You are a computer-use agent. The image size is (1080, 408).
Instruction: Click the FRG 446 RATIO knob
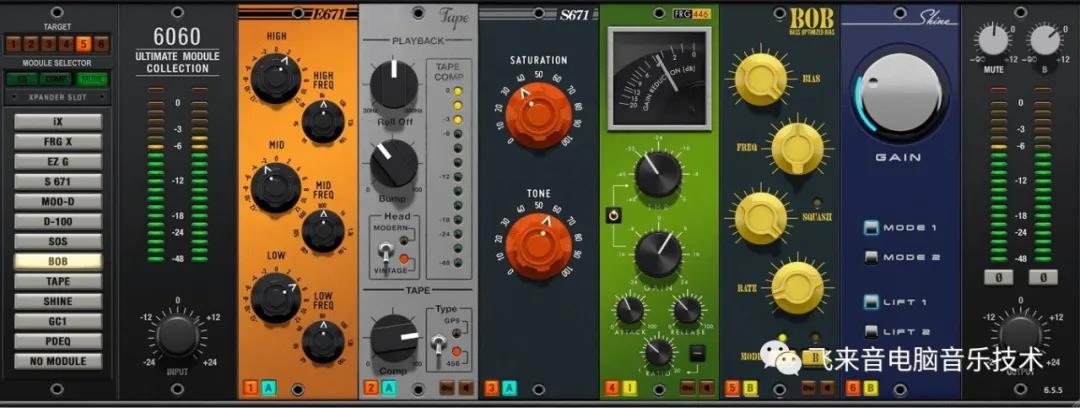click(658, 353)
